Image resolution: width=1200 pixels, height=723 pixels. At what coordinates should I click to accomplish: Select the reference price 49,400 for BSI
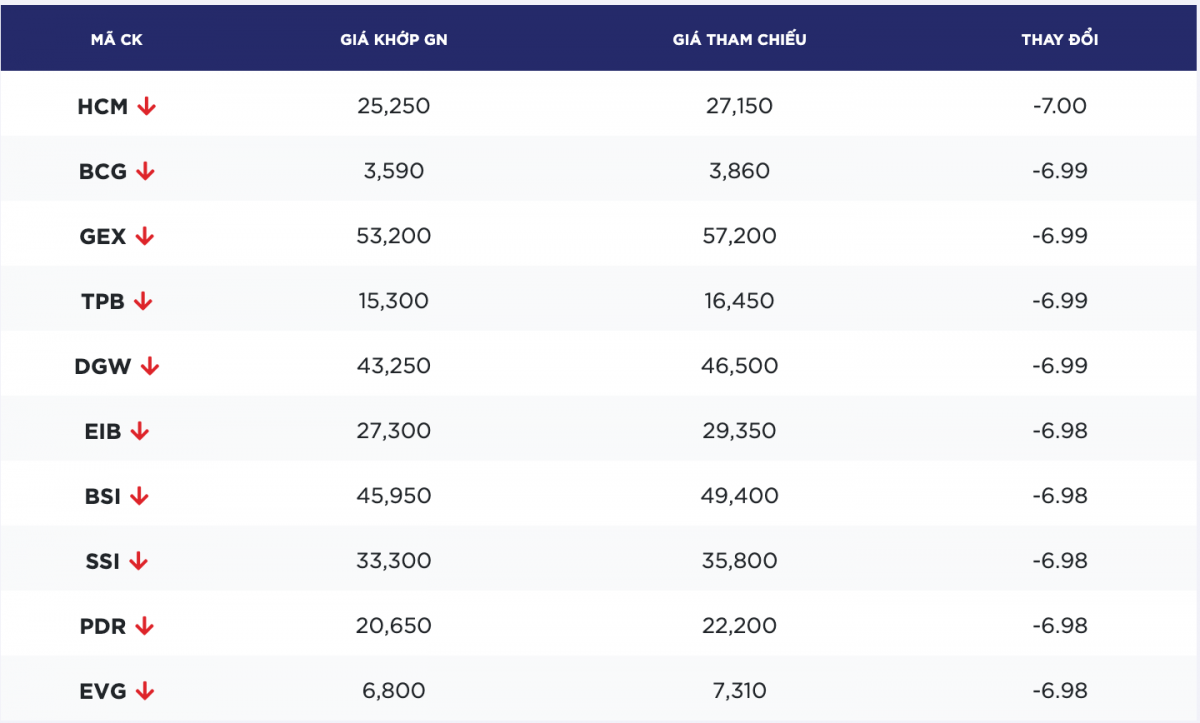(739, 496)
